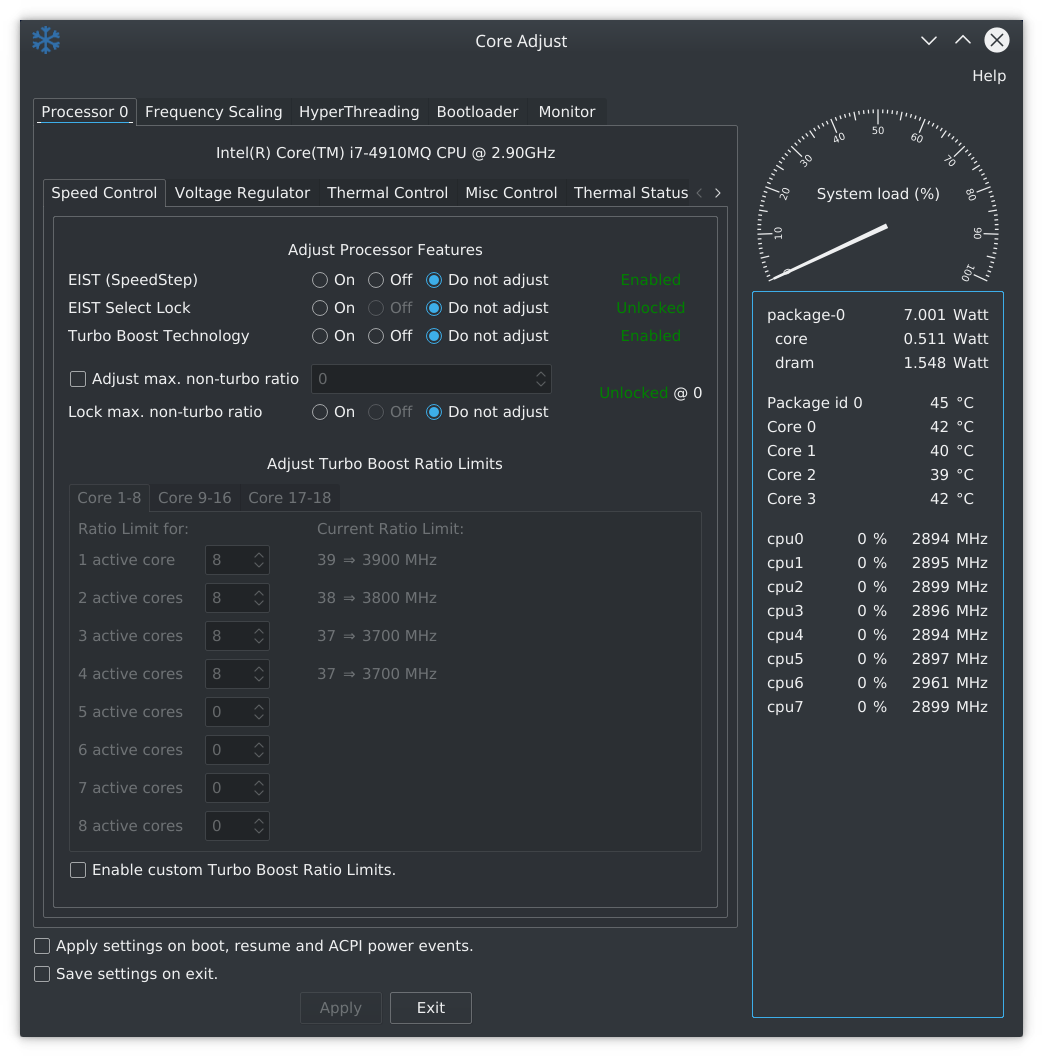The height and width of the screenshot is (1057, 1043).
Task: Check Save settings on exit
Action: (42, 974)
